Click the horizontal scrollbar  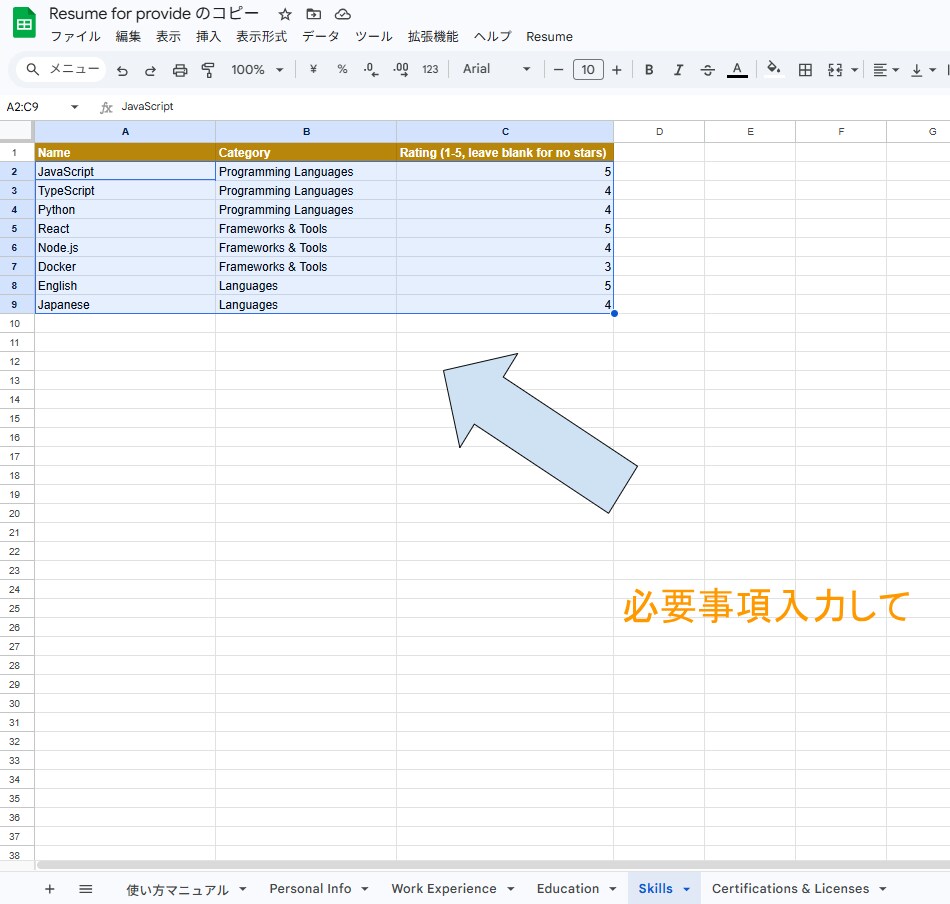pyautogui.click(x=492, y=865)
